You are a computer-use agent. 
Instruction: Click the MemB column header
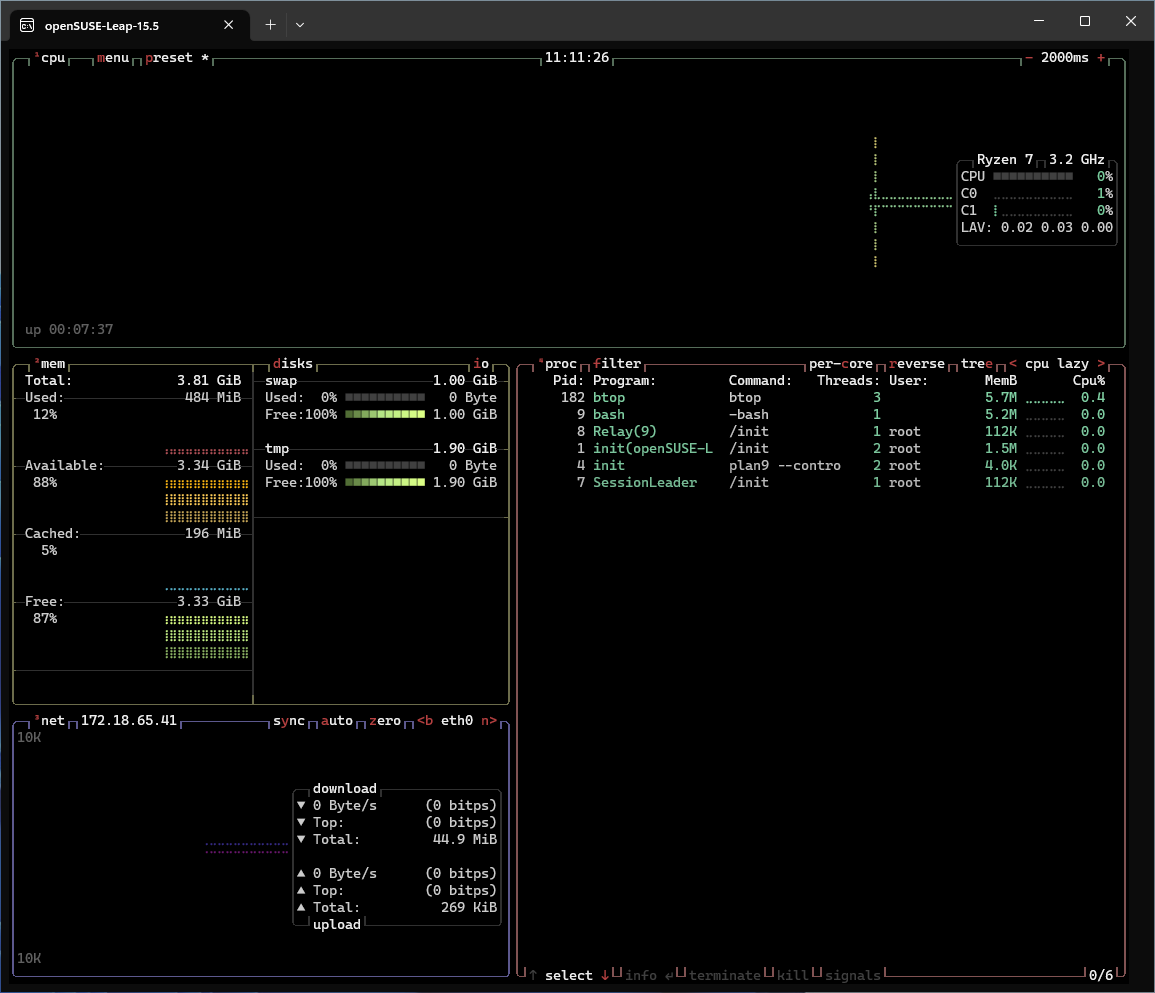pos(1000,381)
